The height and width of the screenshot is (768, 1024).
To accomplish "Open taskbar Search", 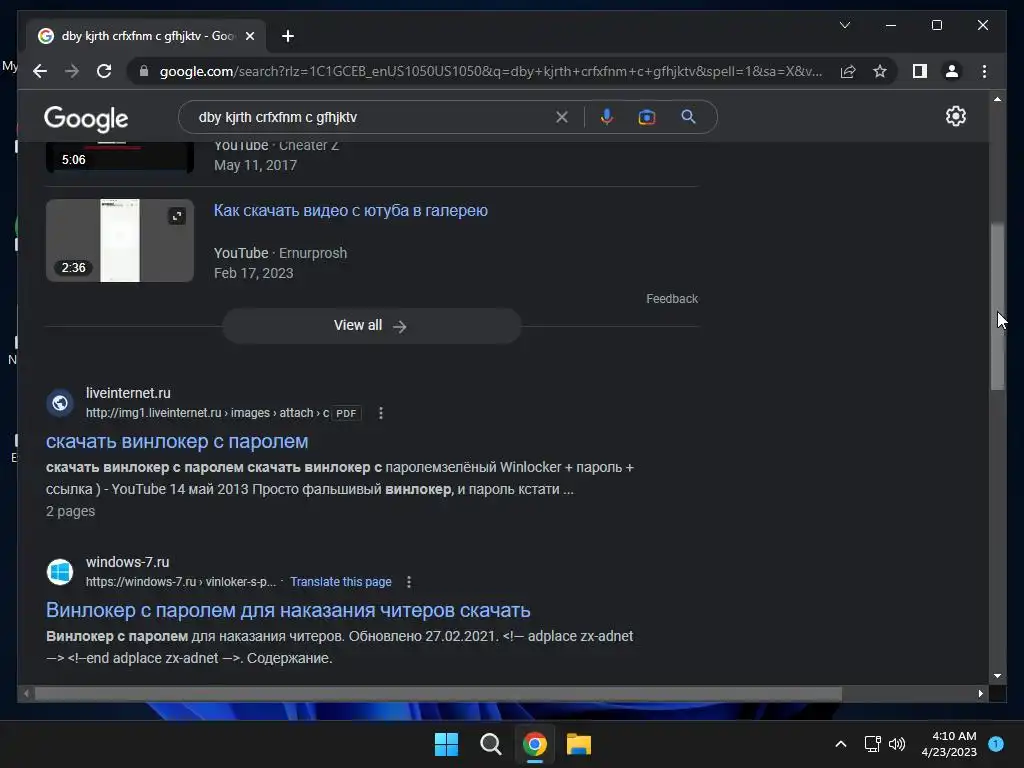I will [490, 744].
